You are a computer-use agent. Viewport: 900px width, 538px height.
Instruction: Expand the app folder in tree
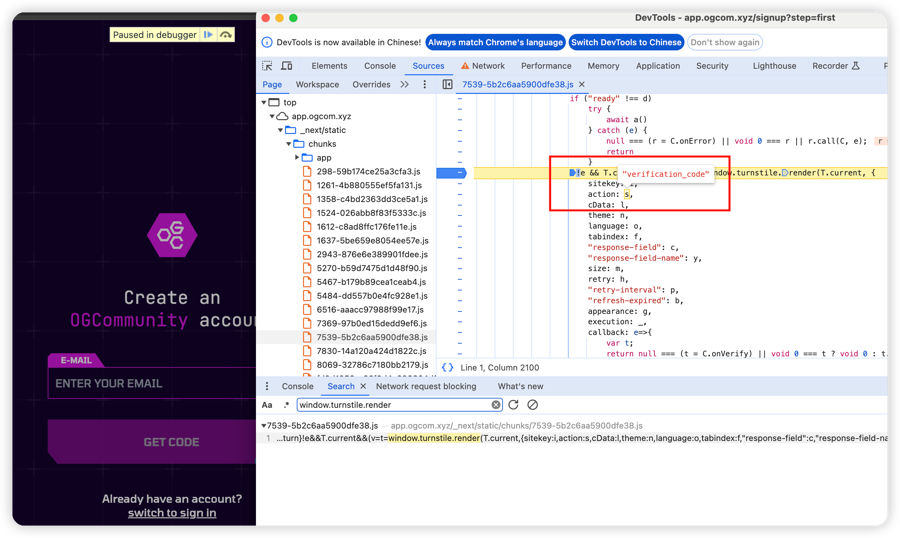point(297,158)
